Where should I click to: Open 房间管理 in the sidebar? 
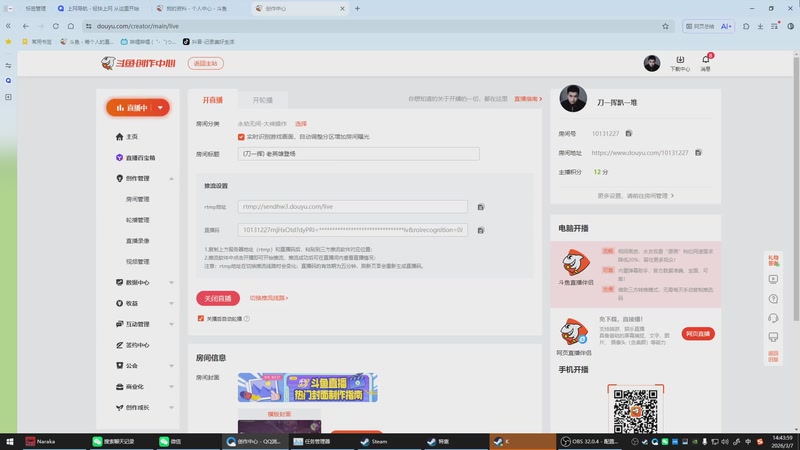[x=137, y=199]
